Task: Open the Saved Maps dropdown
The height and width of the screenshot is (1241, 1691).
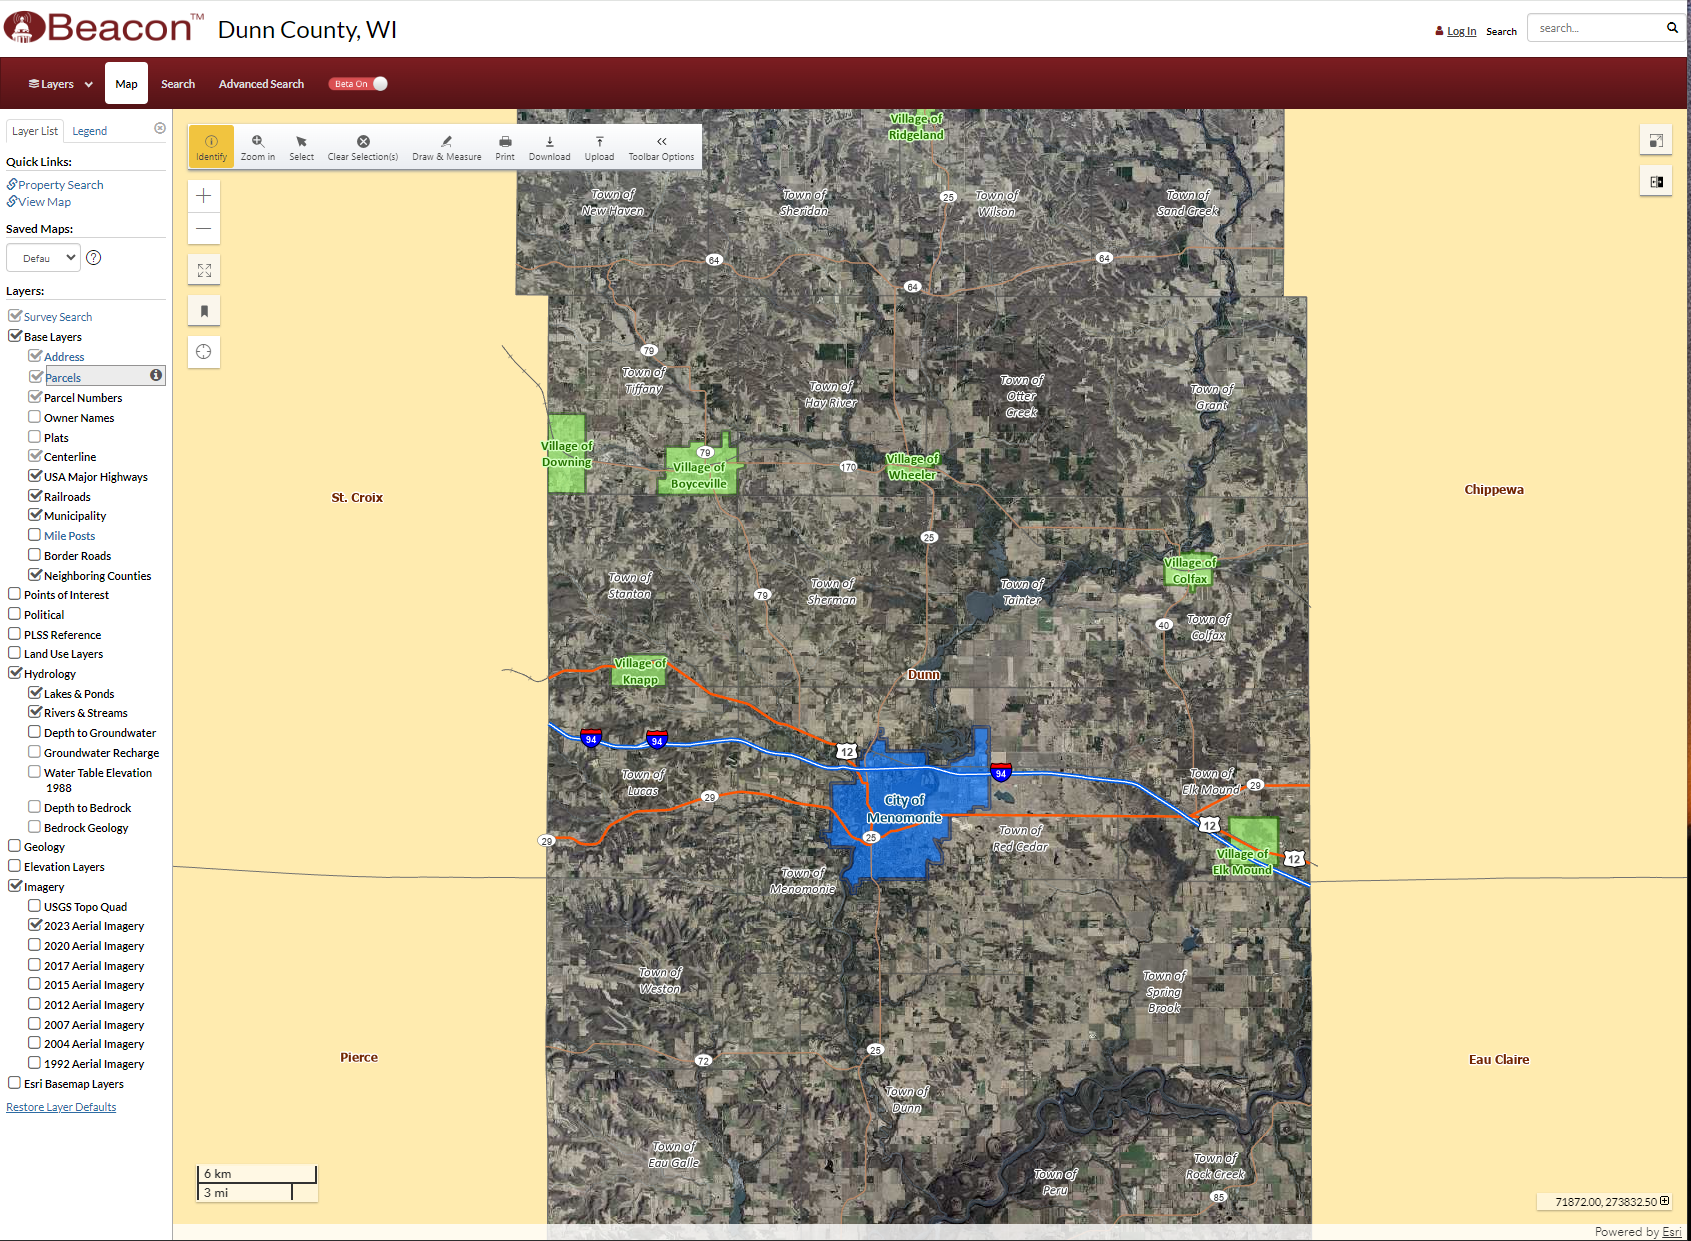Action: click(43, 257)
